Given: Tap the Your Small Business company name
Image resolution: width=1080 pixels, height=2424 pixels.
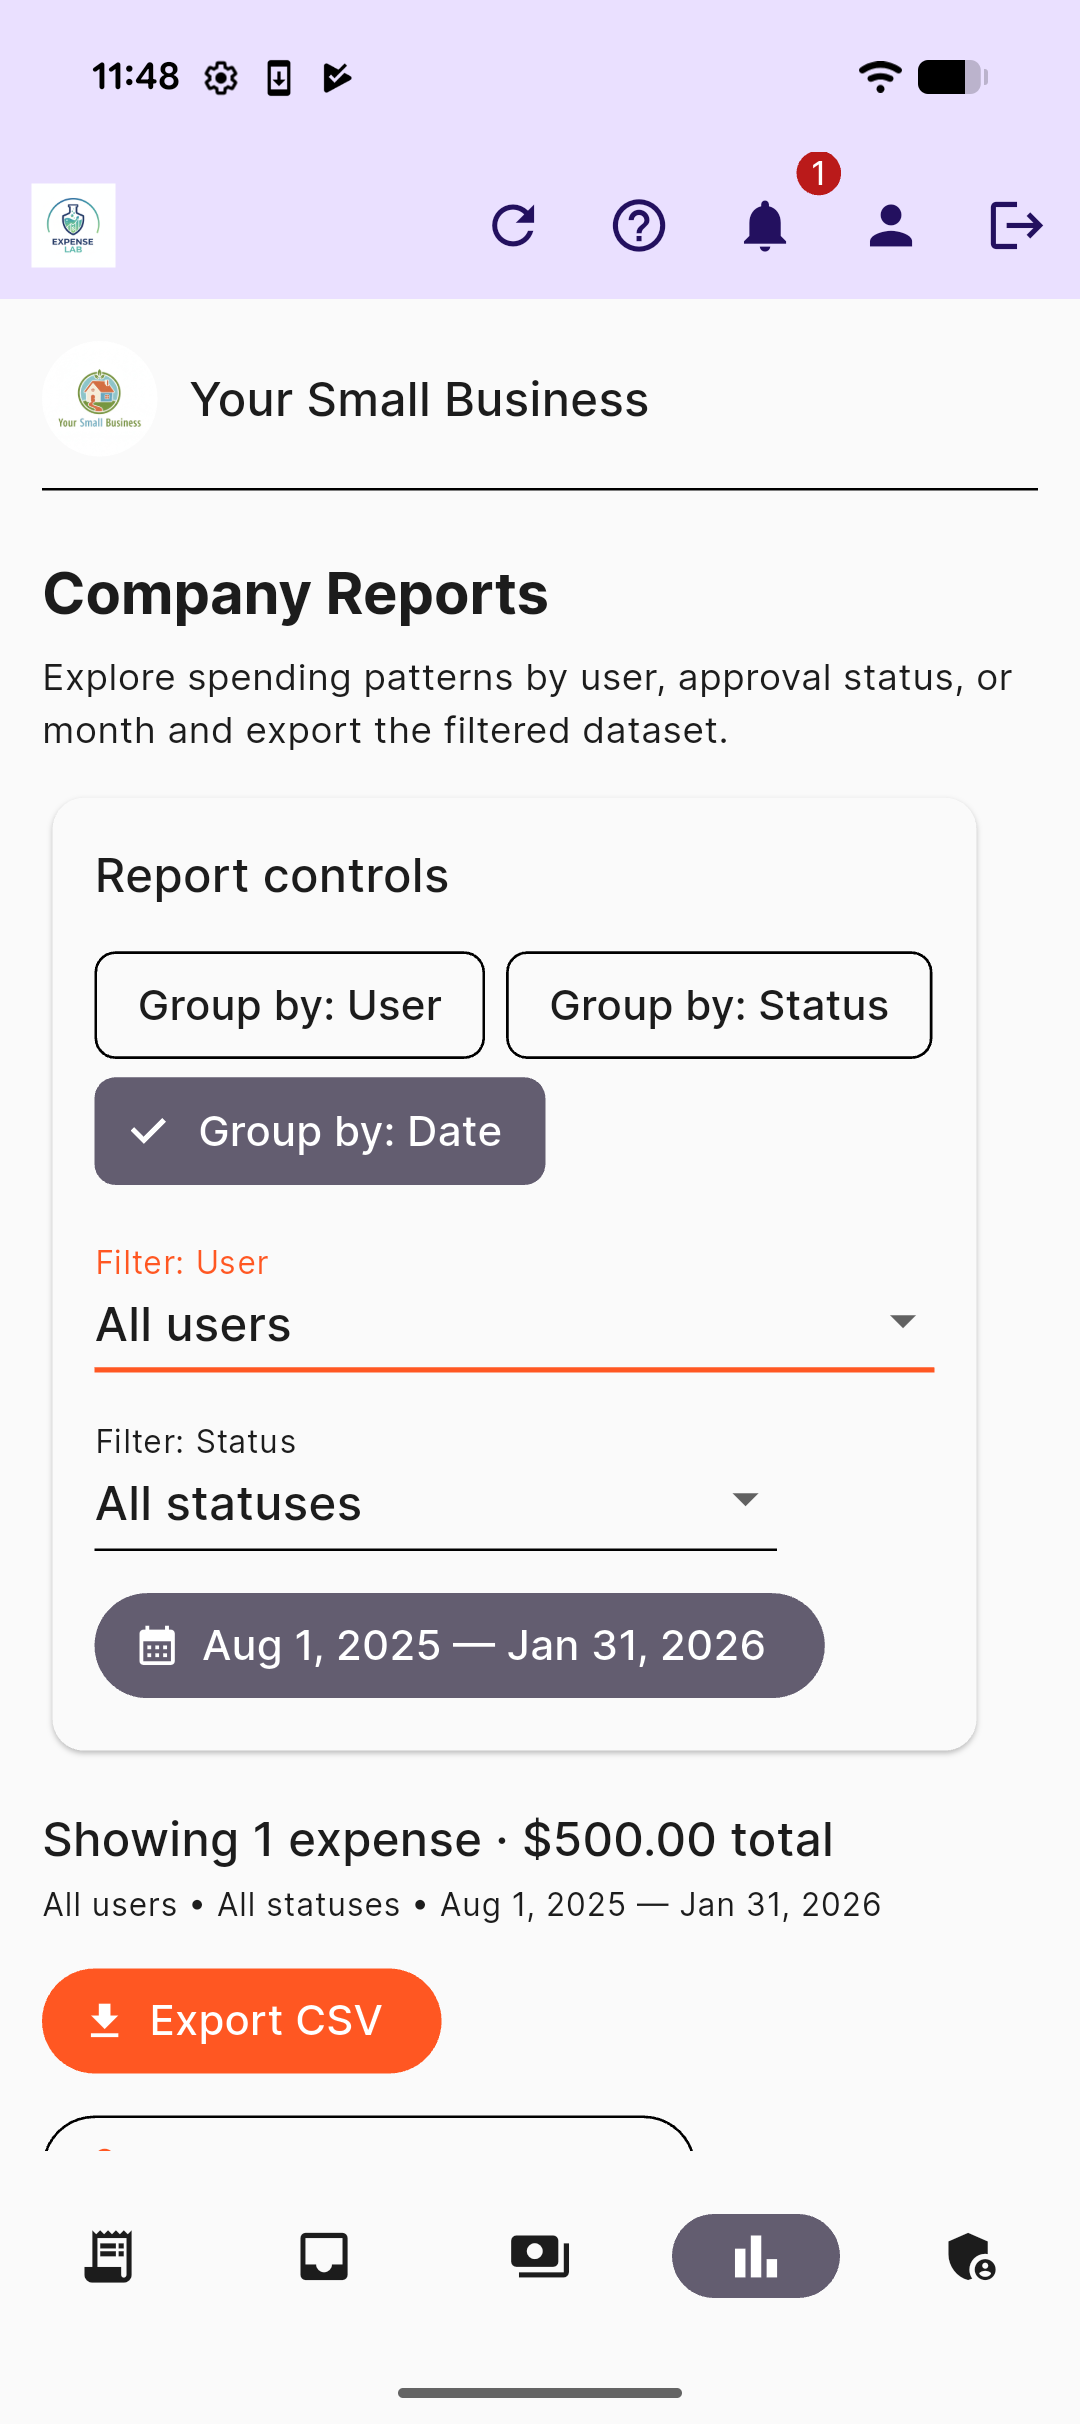Looking at the screenshot, I should 419,400.
